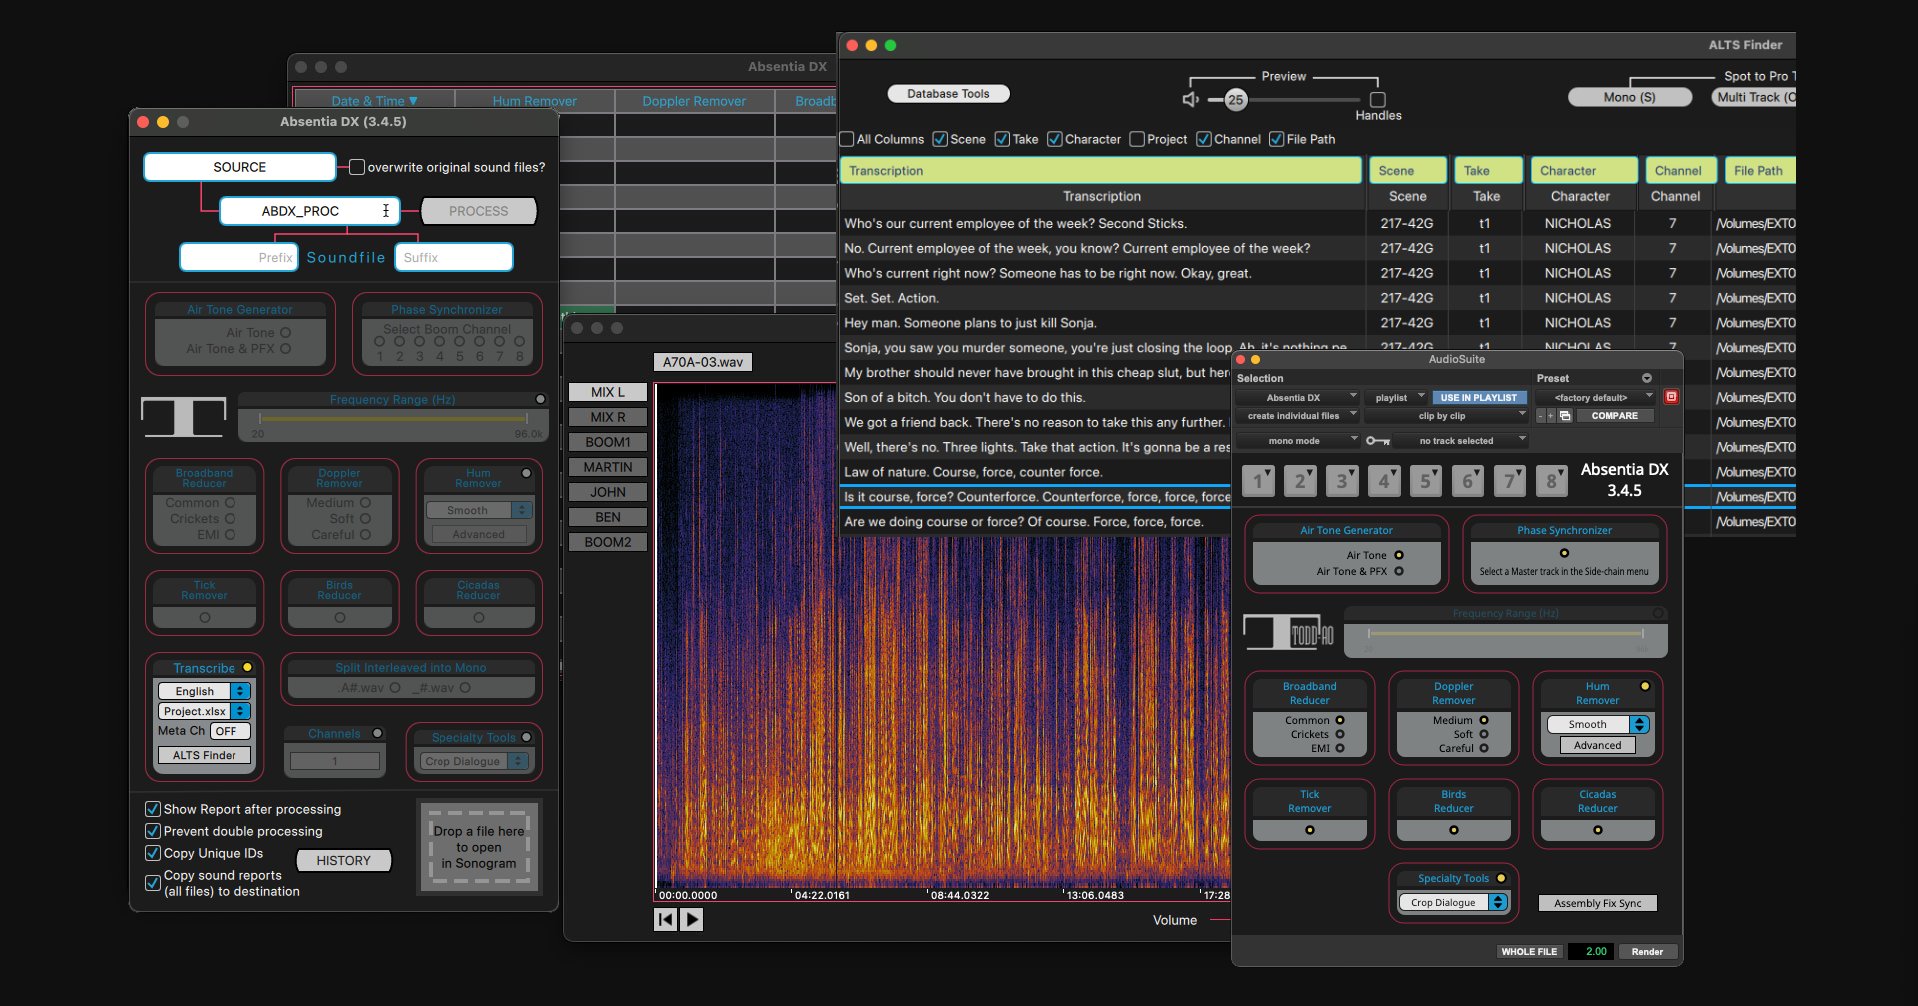Click channel 5 button in AudioSuite plugin
1918x1006 pixels.
pyautogui.click(x=1426, y=481)
